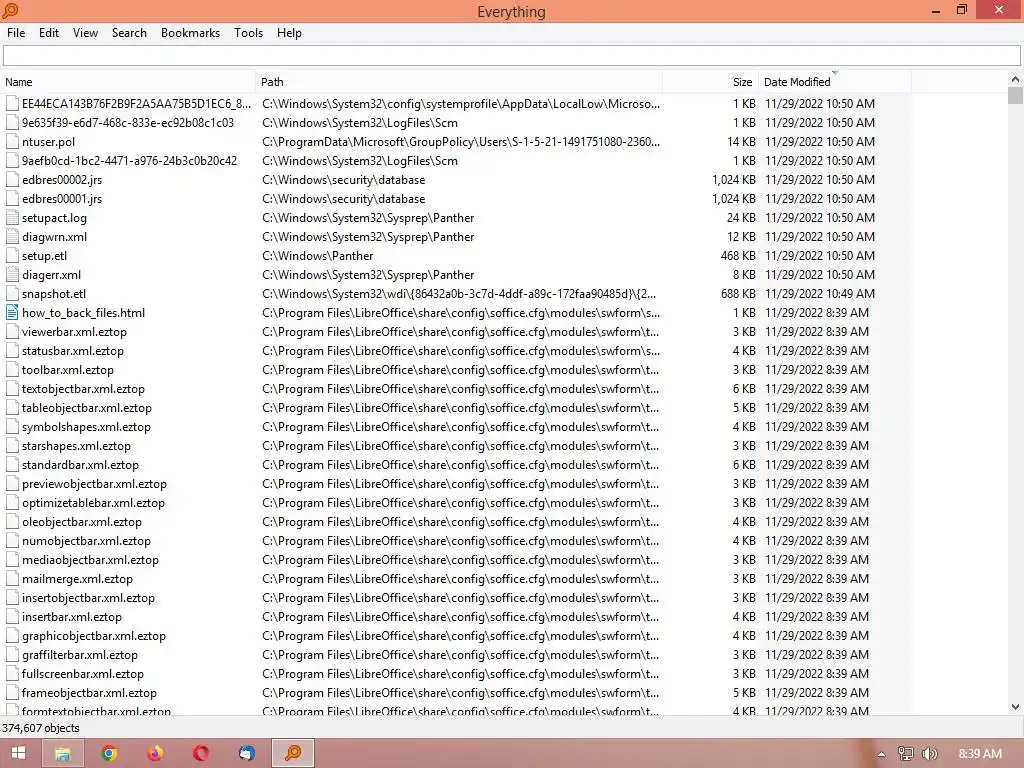Select file standardbar.xml.eztop

(80, 464)
